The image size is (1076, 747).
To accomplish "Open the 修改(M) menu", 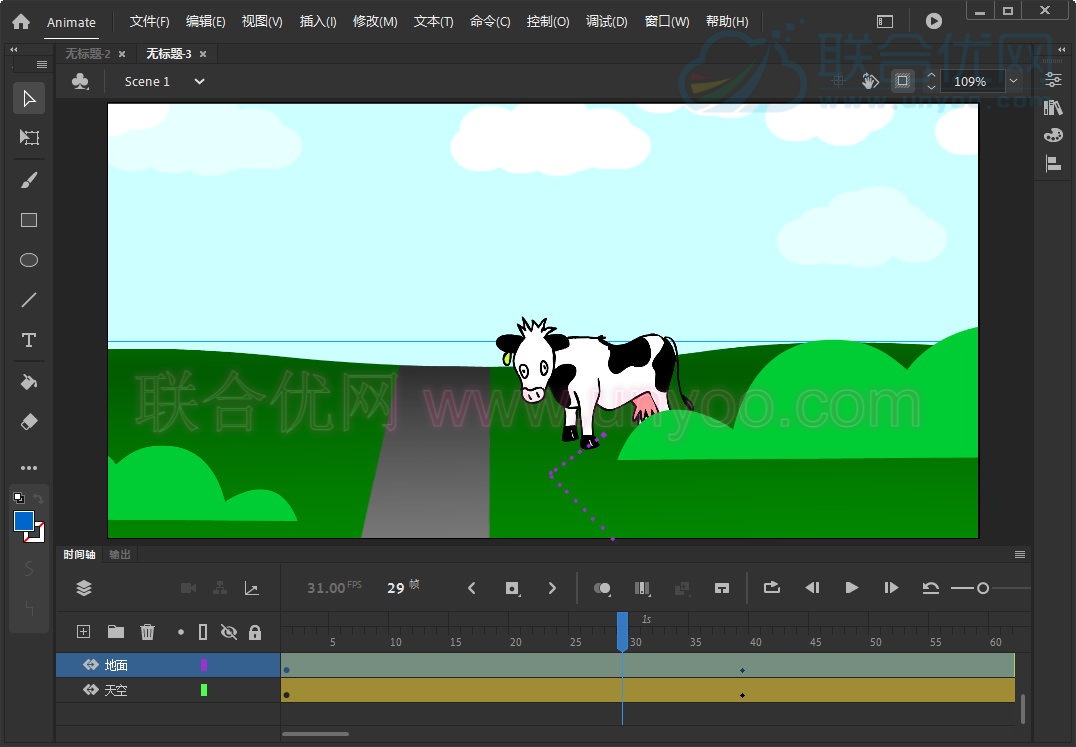I will 375,22.
